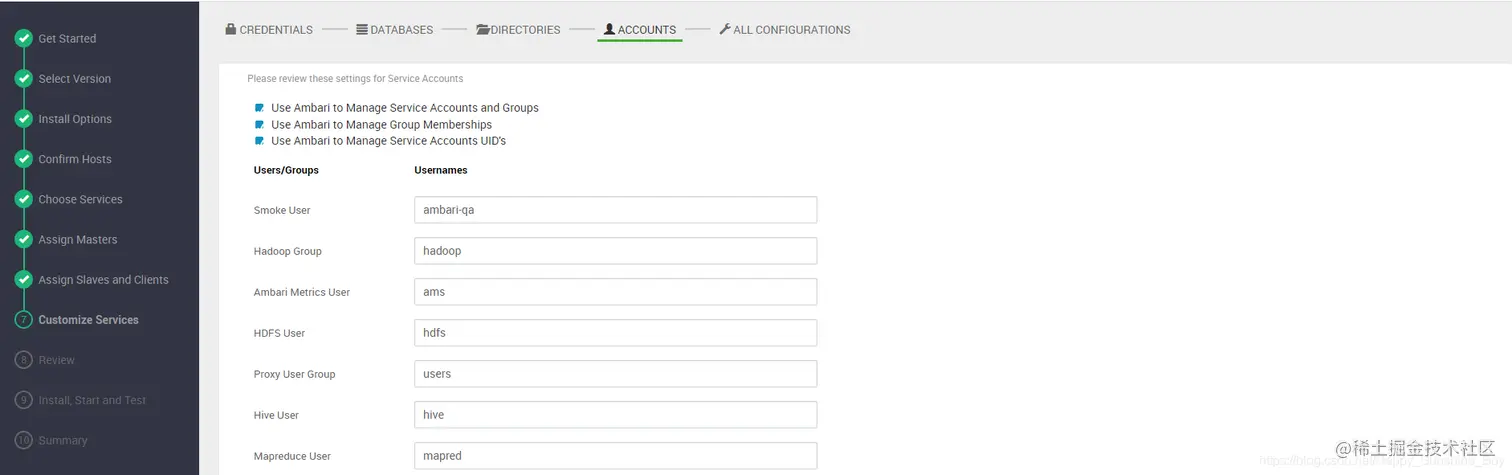Screen dimensions: 1512x475
Task: Go back to Get Started step
Action: point(67,39)
